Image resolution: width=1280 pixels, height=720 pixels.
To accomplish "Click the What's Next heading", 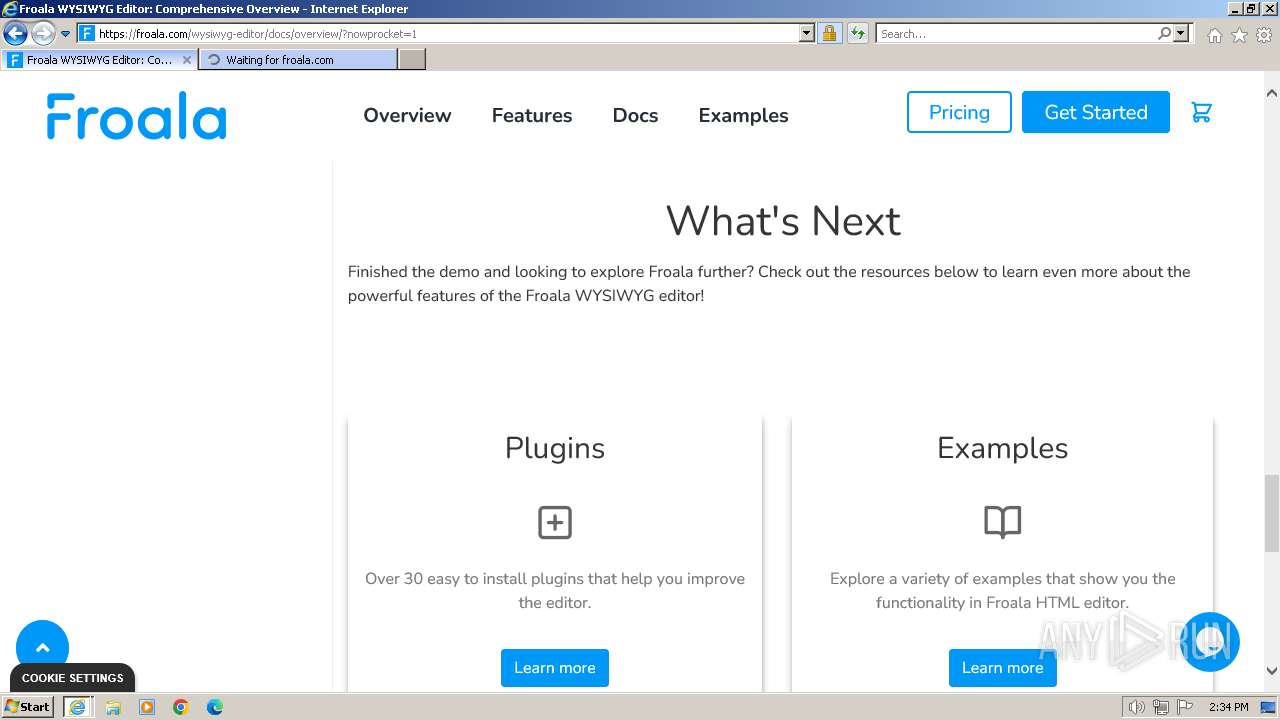I will click(x=783, y=221).
